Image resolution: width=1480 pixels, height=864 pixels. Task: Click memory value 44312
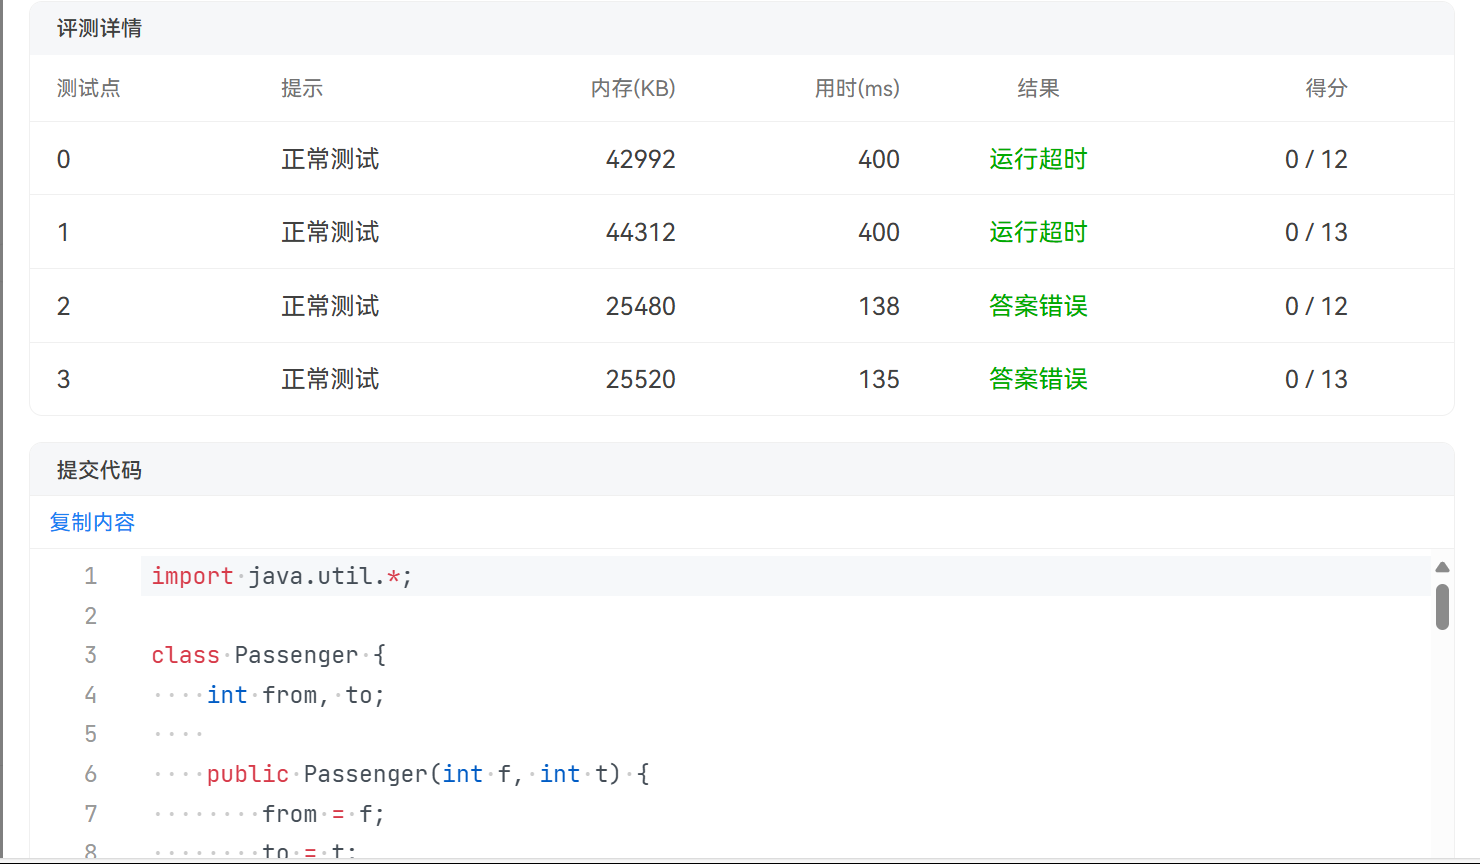tap(640, 232)
